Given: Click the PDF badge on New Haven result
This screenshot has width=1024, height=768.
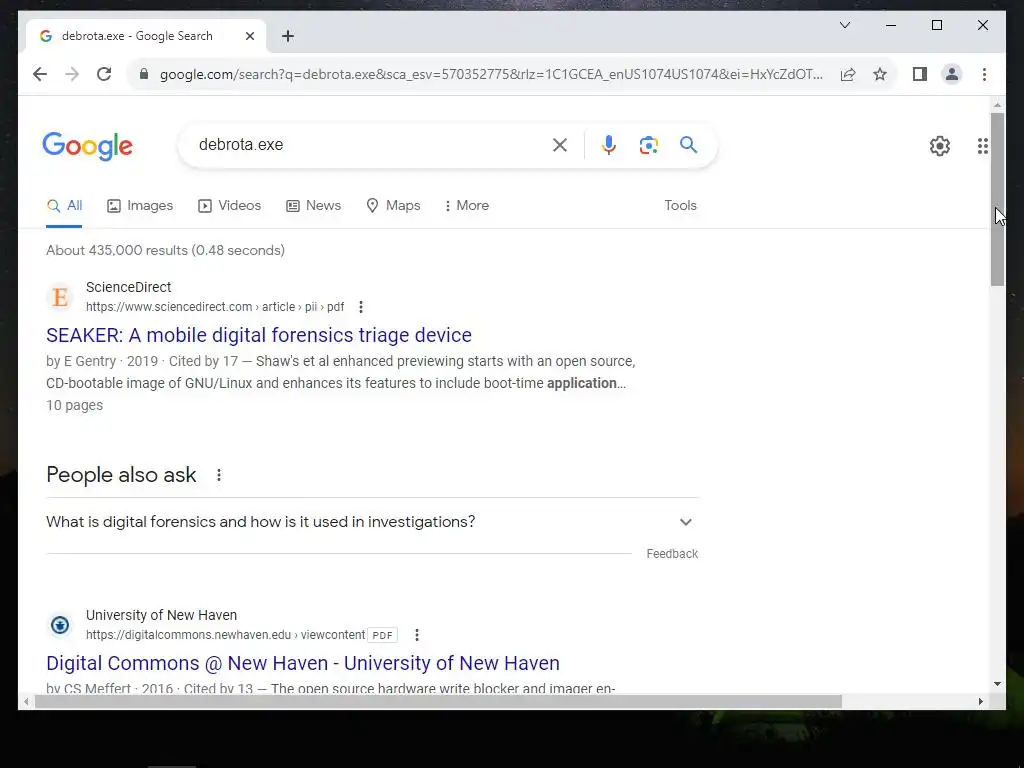Looking at the screenshot, I should tap(383, 635).
